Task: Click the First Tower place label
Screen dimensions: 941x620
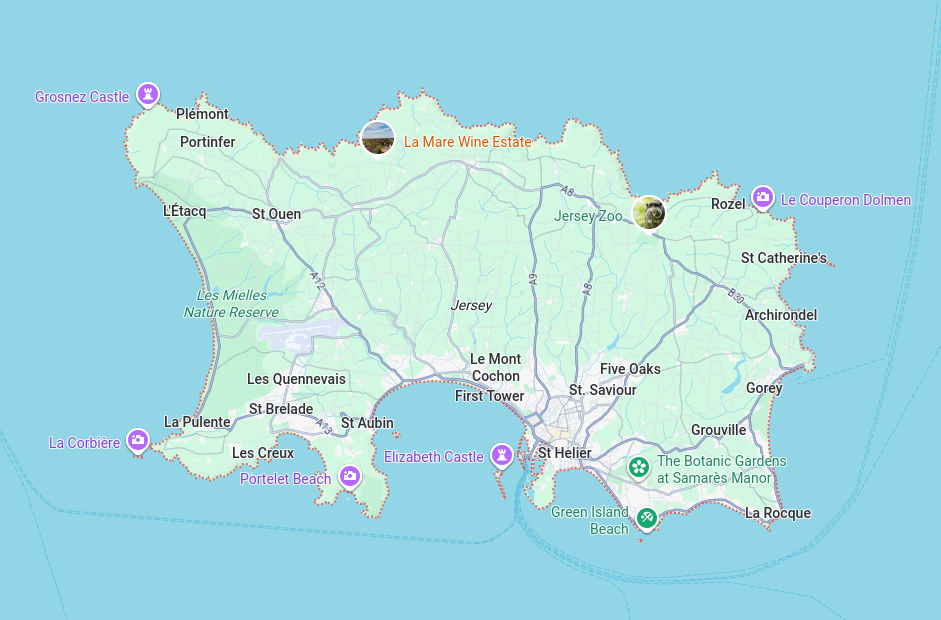Action: [489, 396]
